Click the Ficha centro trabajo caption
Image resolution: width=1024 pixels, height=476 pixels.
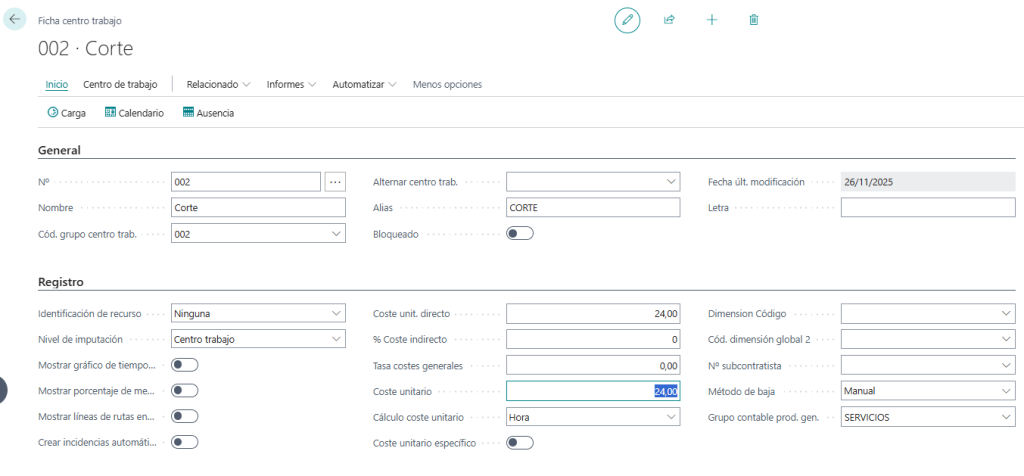click(x=80, y=20)
